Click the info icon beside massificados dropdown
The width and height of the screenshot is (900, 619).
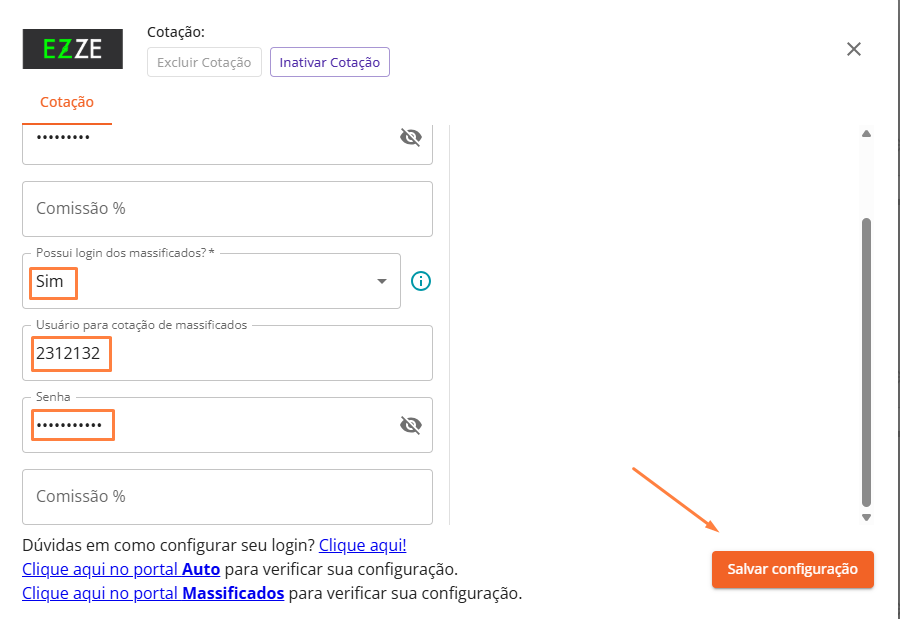pos(421,281)
